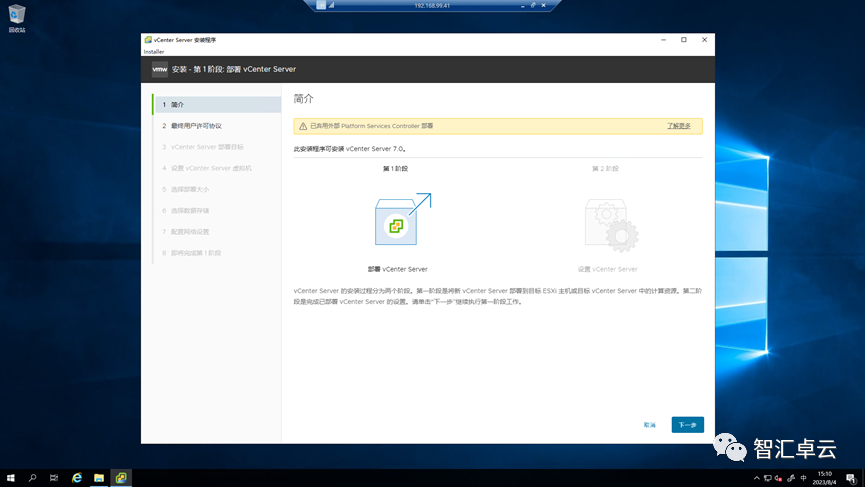Screen dimensions: 865x487
Task: Click the 第 1 阶段 stage label
Action: 395,168
